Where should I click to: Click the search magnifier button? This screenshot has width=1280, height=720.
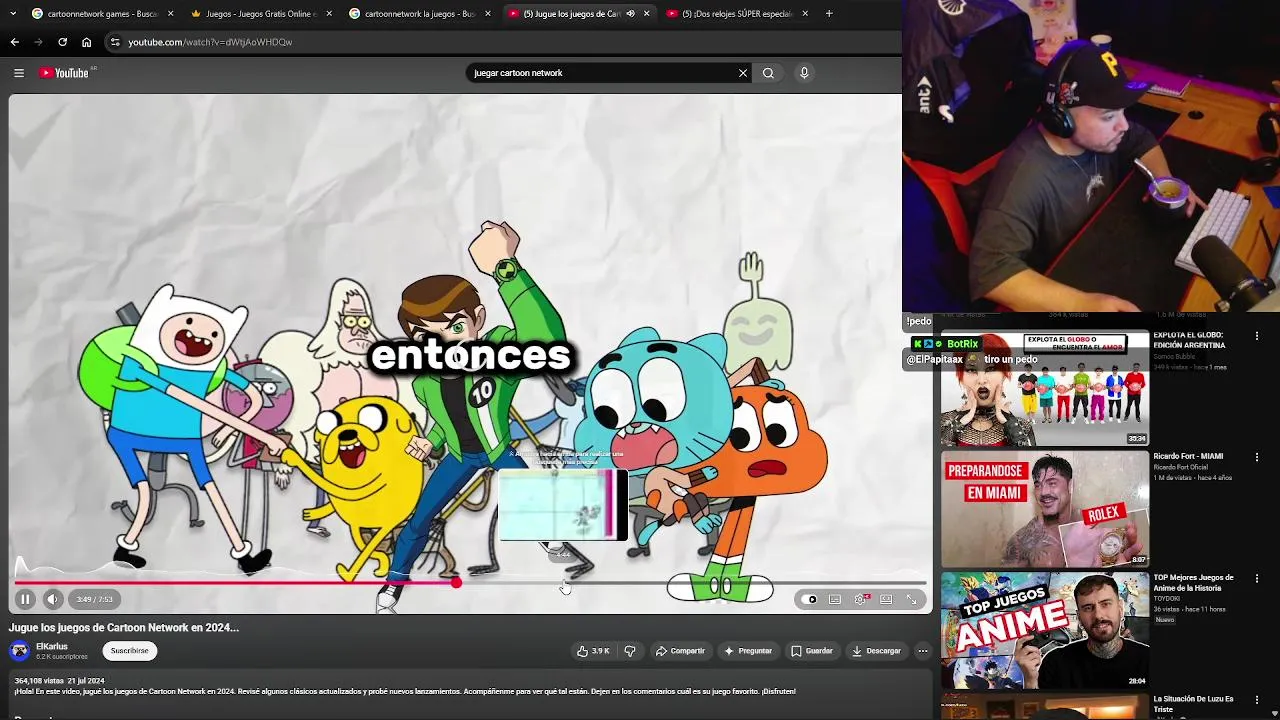(768, 73)
